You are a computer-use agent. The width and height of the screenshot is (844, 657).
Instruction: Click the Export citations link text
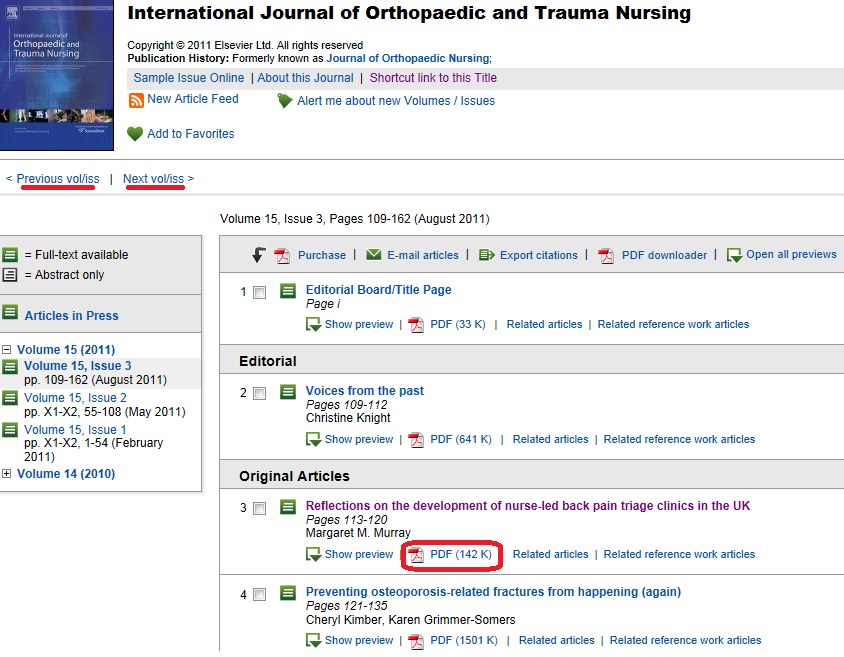click(x=539, y=255)
